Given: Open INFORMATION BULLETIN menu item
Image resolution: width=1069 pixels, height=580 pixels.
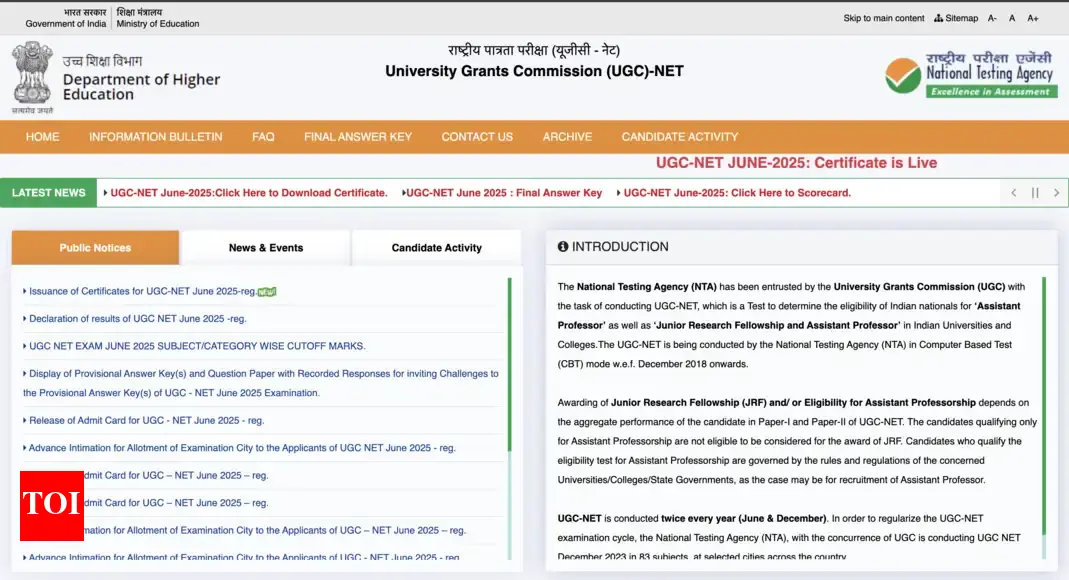Looking at the screenshot, I should tap(155, 137).
